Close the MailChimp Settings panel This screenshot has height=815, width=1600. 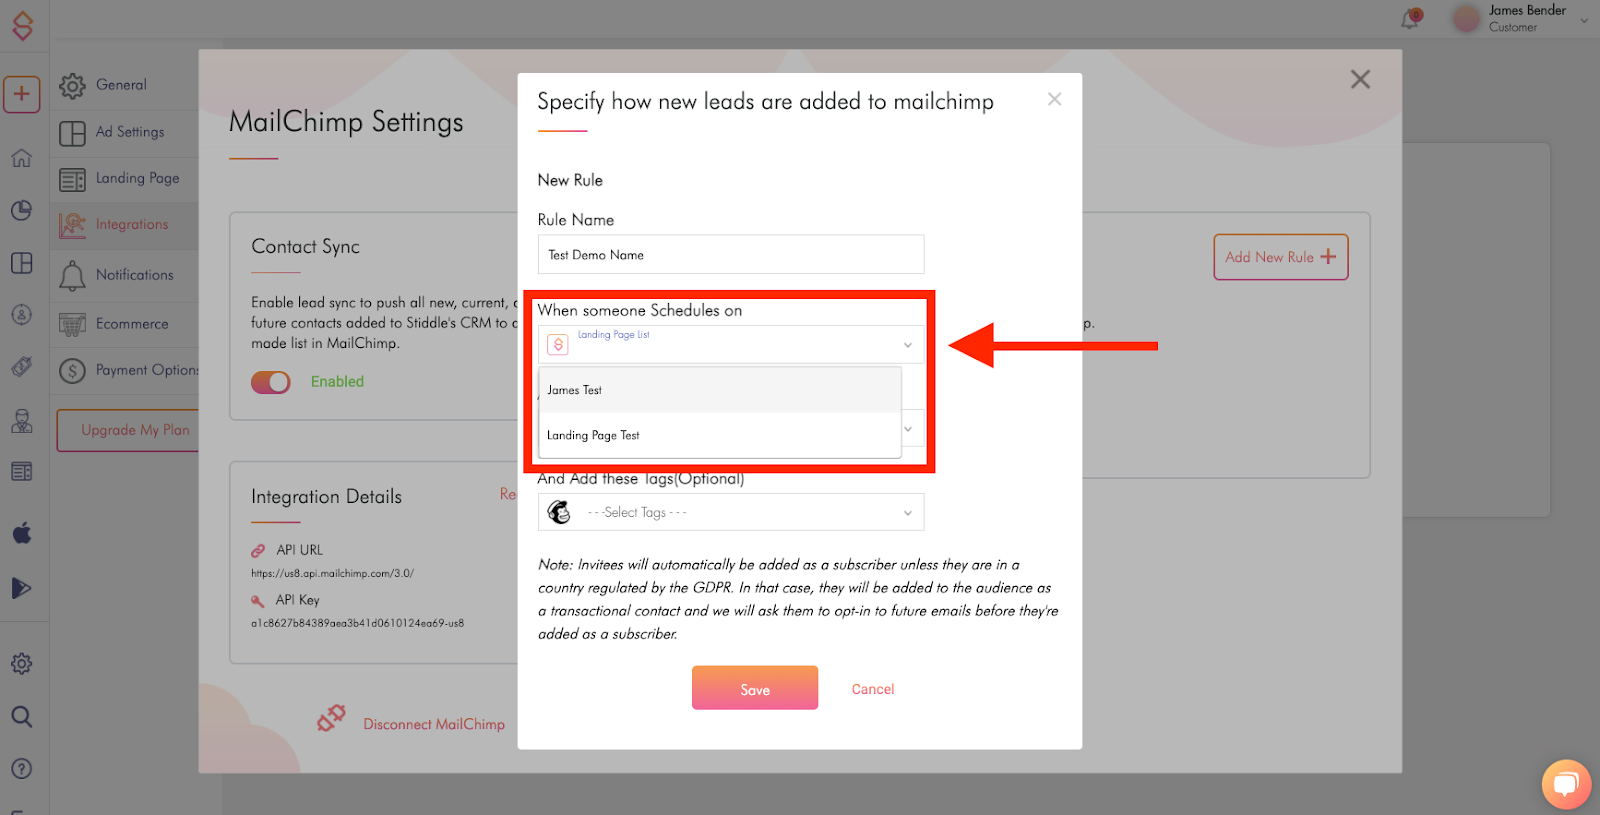1360,79
